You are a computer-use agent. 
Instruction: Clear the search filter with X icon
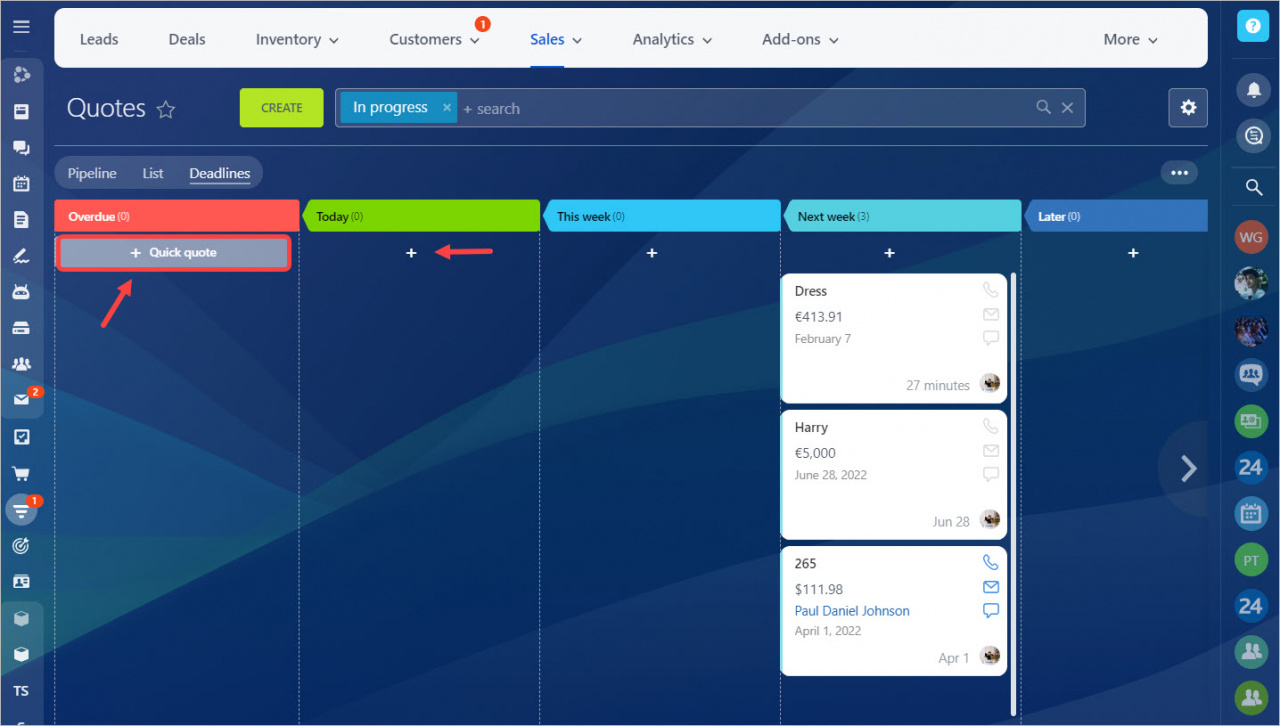1068,108
